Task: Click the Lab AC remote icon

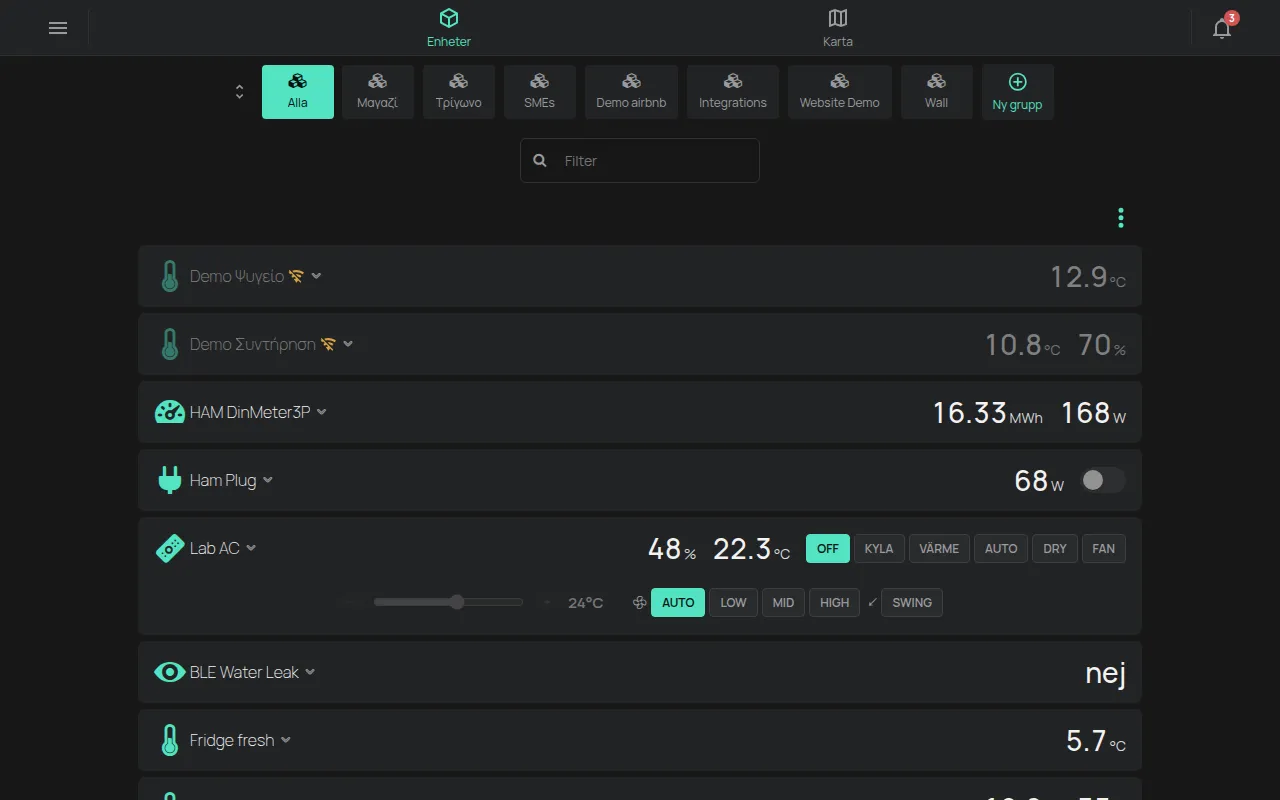Action: 170,548
